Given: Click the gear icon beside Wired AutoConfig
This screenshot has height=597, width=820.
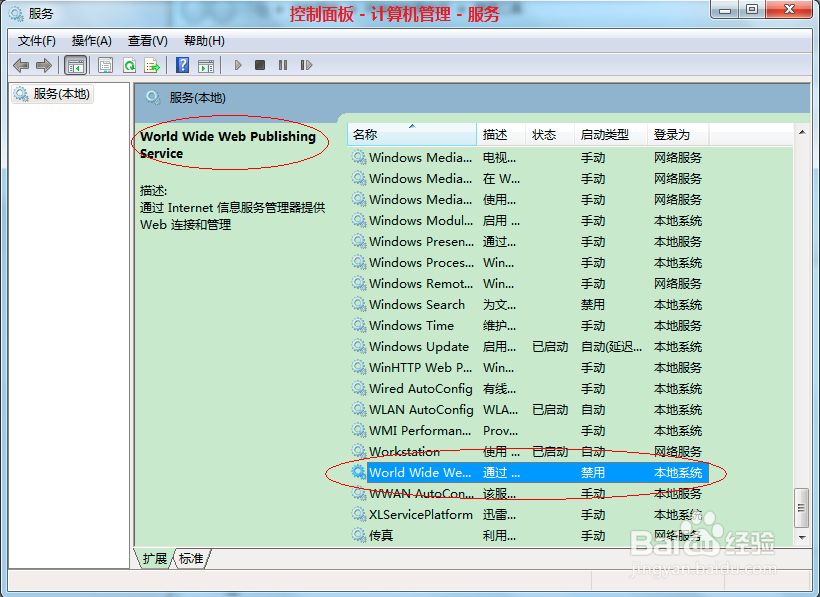Looking at the screenshot, I should (359, 388).
